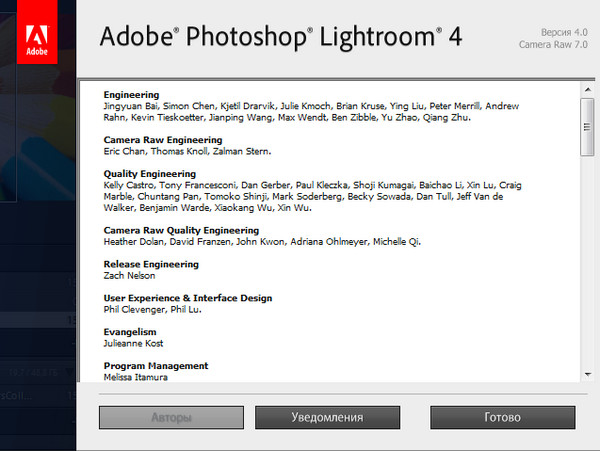Image resolution: width=600 pixels, height=451 pixels.
Task: Click the Camera Raw 7.0 label
Action: tap(555, 45)
